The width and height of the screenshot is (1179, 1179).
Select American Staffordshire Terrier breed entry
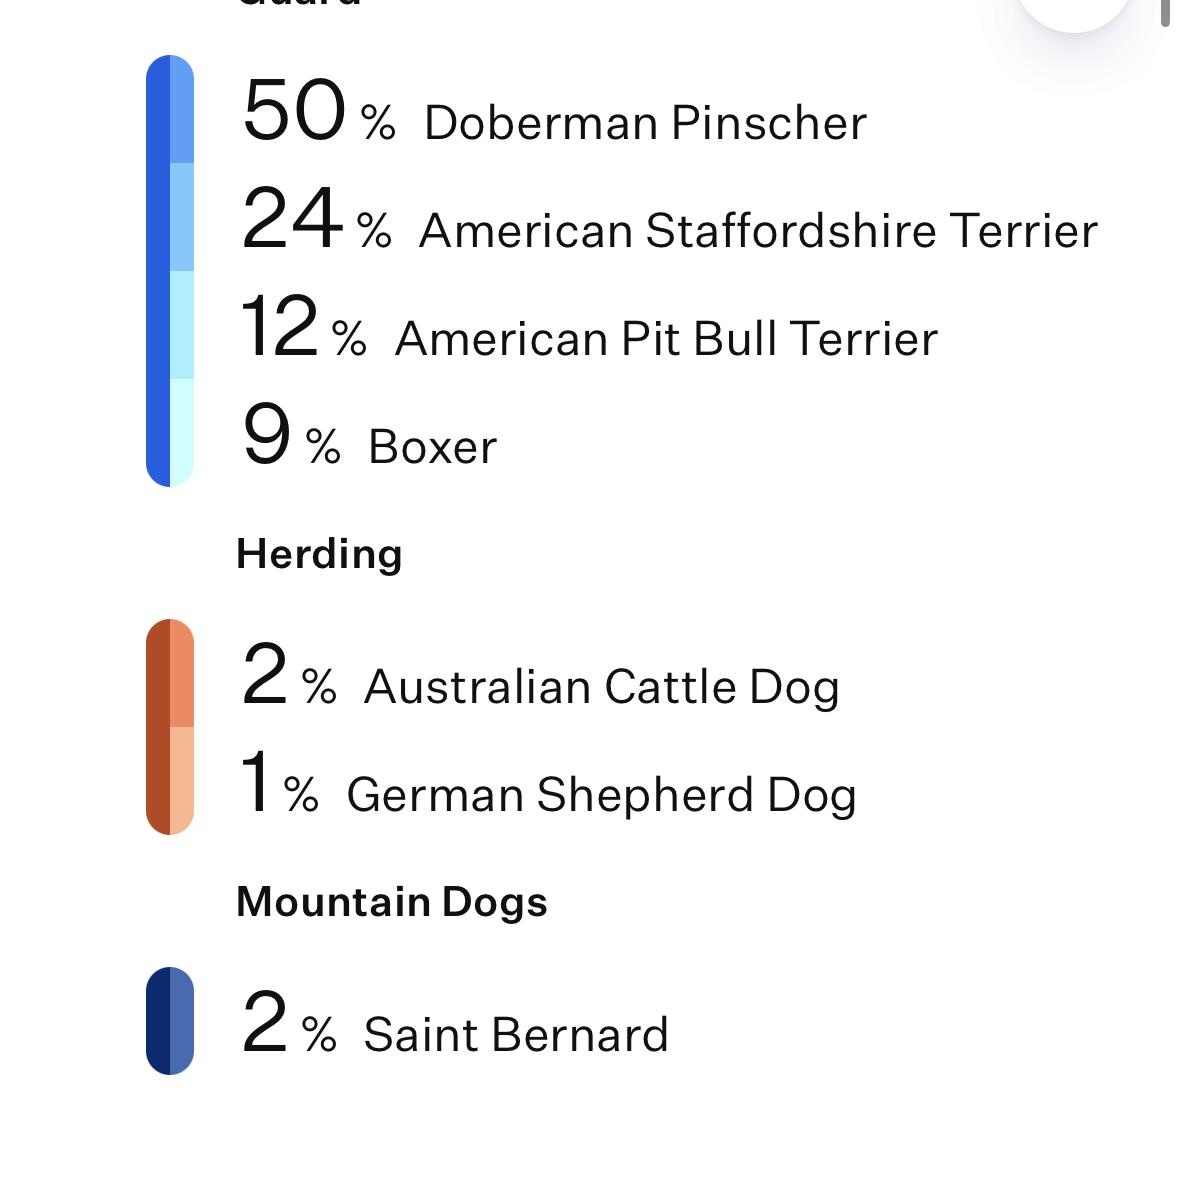(x=757, y=231)
